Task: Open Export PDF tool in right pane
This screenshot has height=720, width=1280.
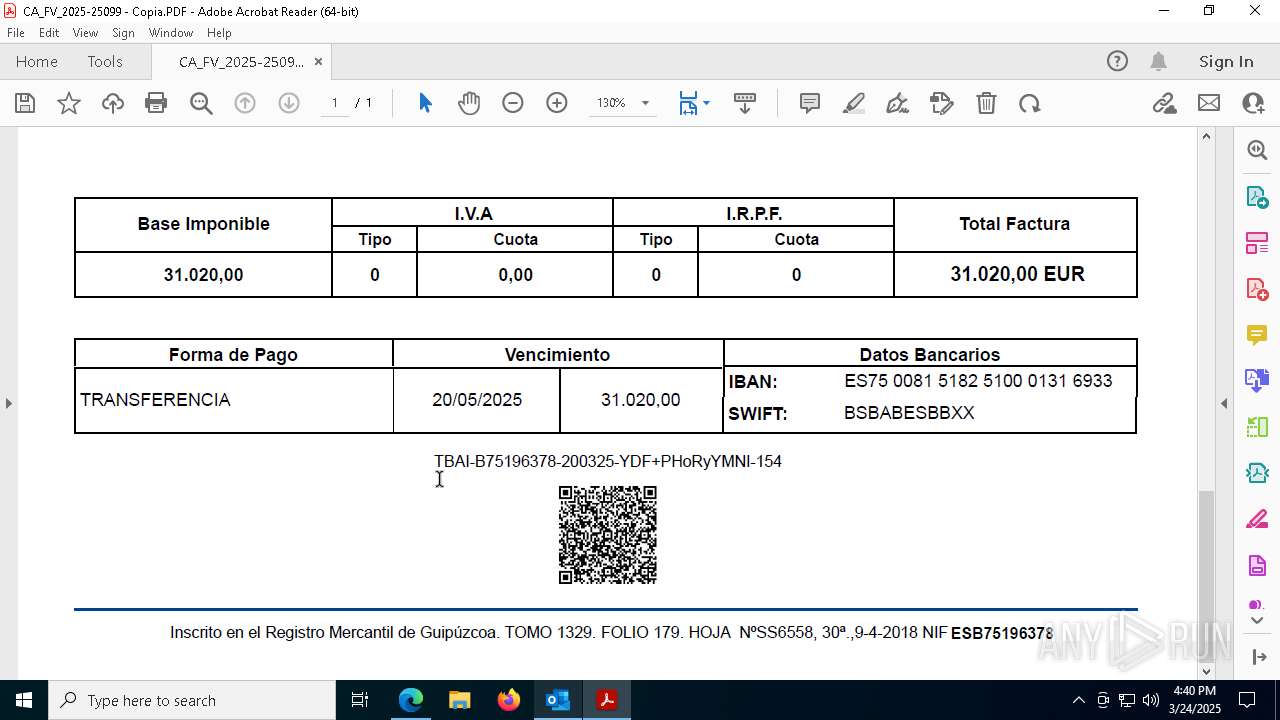Action: (x=1257, y=196)
